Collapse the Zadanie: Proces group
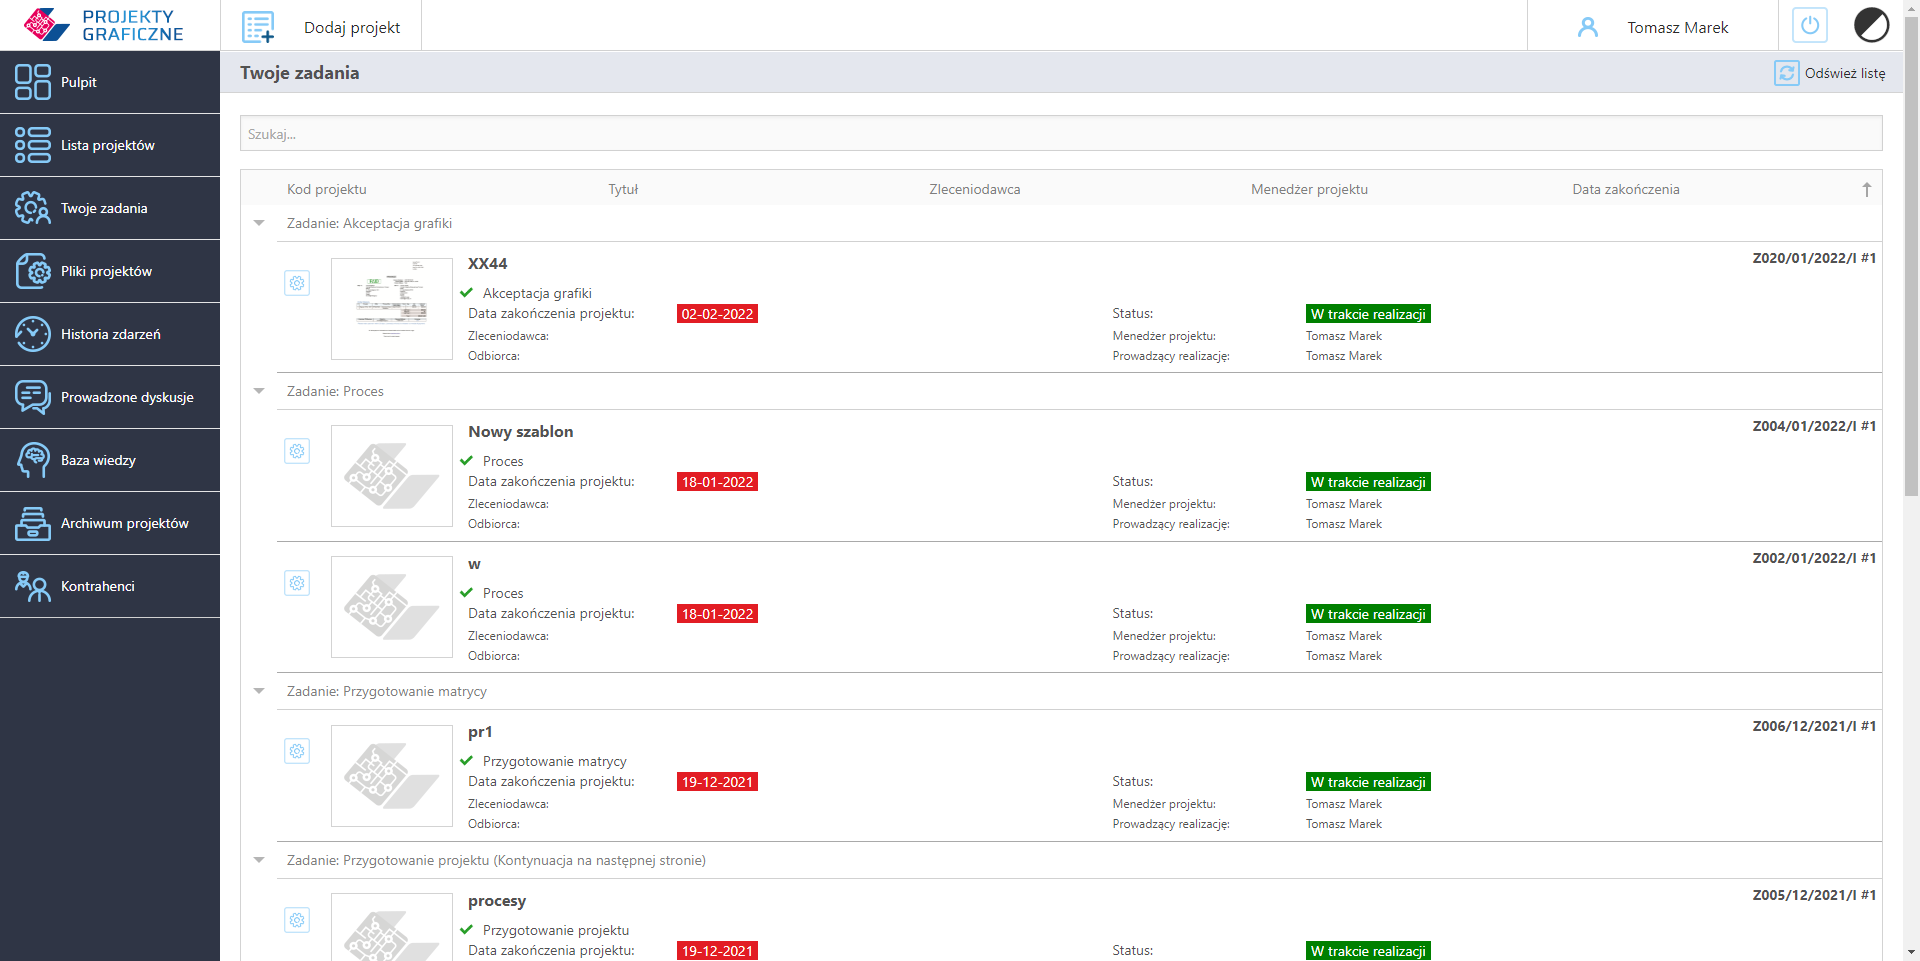This screenshot has height=961, width=1920. click(259, 391)
